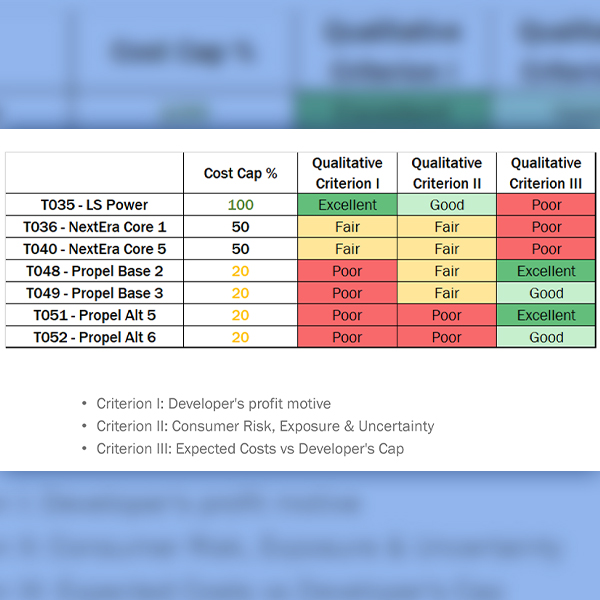The width and height of the screenshot is (600, 600).
Task: Click the green 100 cost cap value
Action: pyautogui.click(x=240, y=205)
